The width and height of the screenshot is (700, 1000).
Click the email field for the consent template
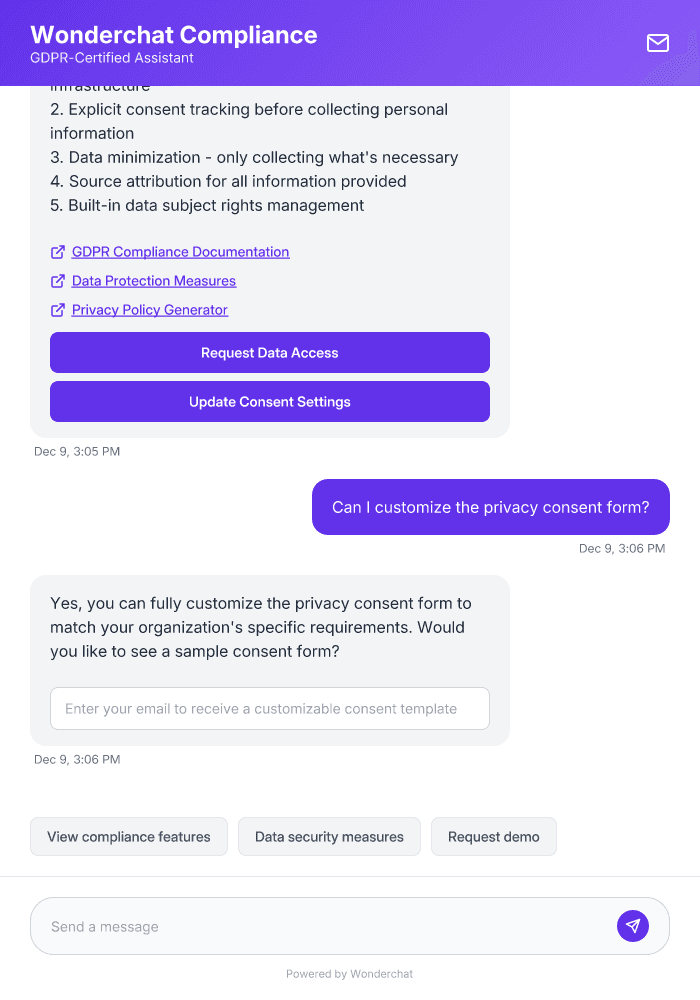pyautogui.click(x=270, y=708)
